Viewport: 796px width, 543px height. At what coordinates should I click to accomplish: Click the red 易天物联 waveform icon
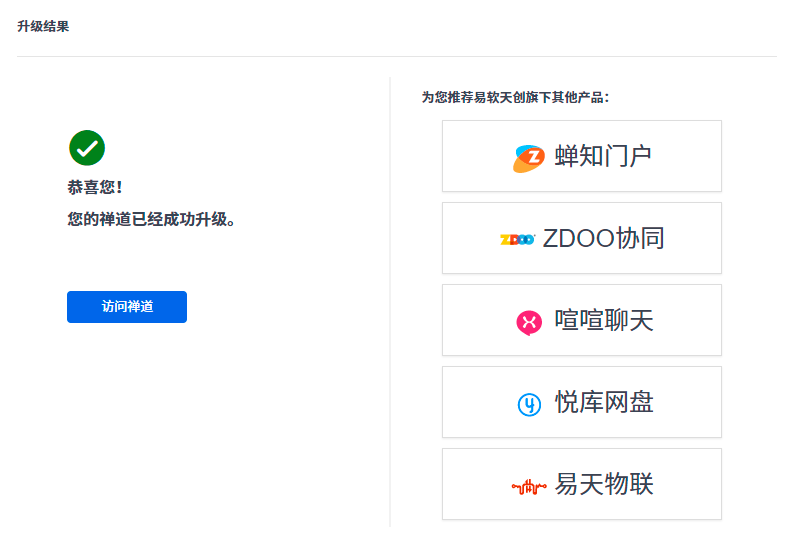529,487
